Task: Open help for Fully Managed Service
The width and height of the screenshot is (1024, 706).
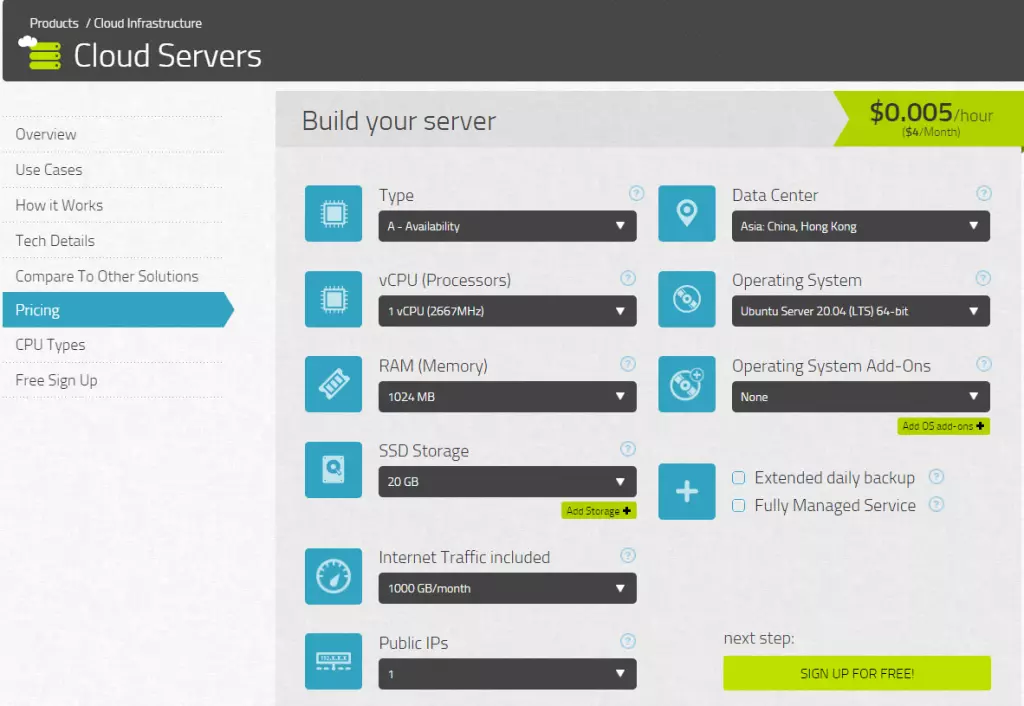Action: [x=936, y=504]
